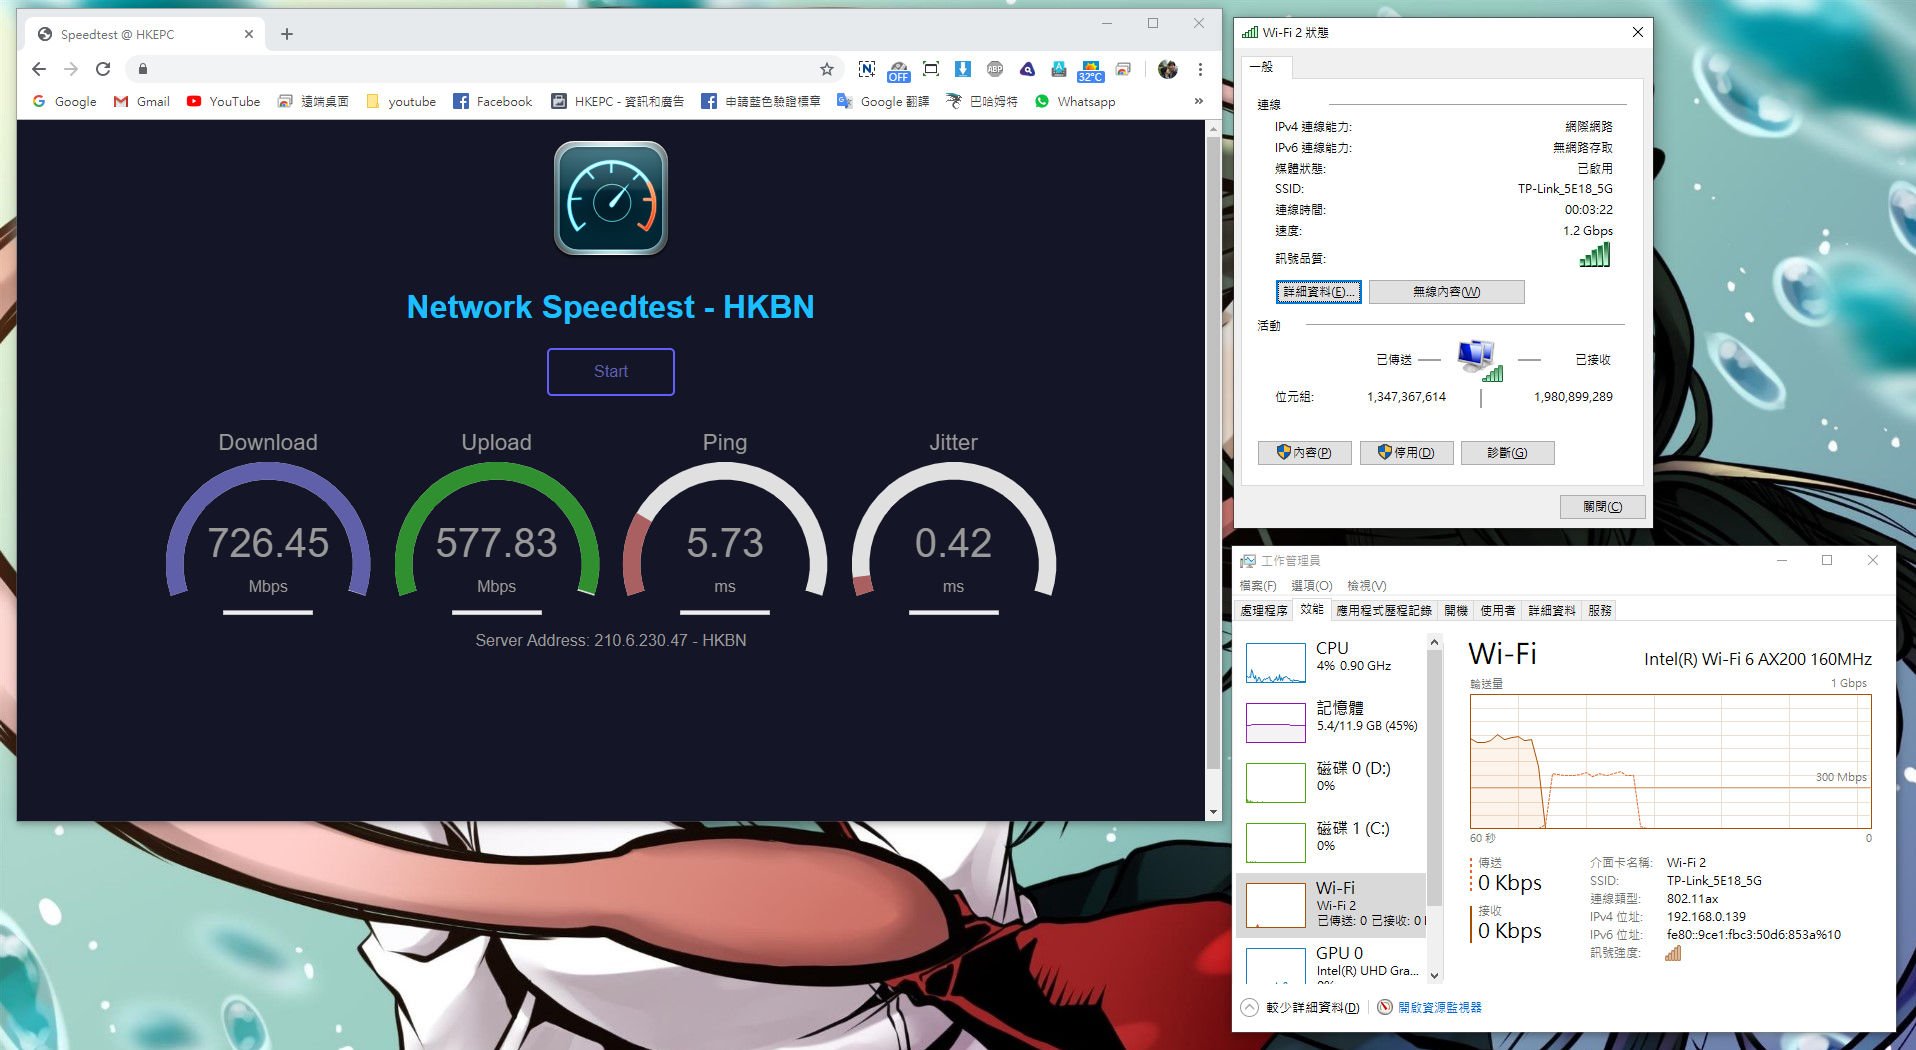Image resolution: width=1916 pixels, height=1050 pixels.
Task: Click the Chrome forward navigation arrow
Action: (71, 69)
